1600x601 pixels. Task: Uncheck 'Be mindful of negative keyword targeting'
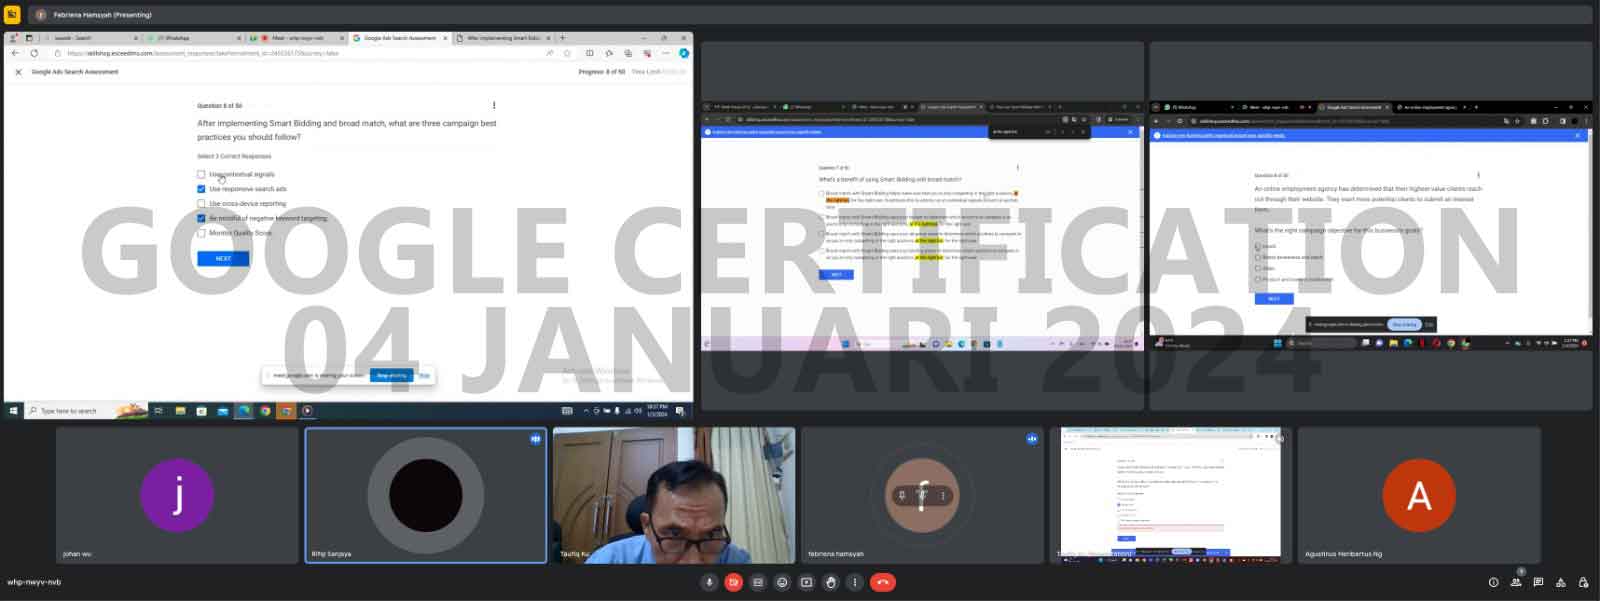pyautogui.click(x=201, y=218)
